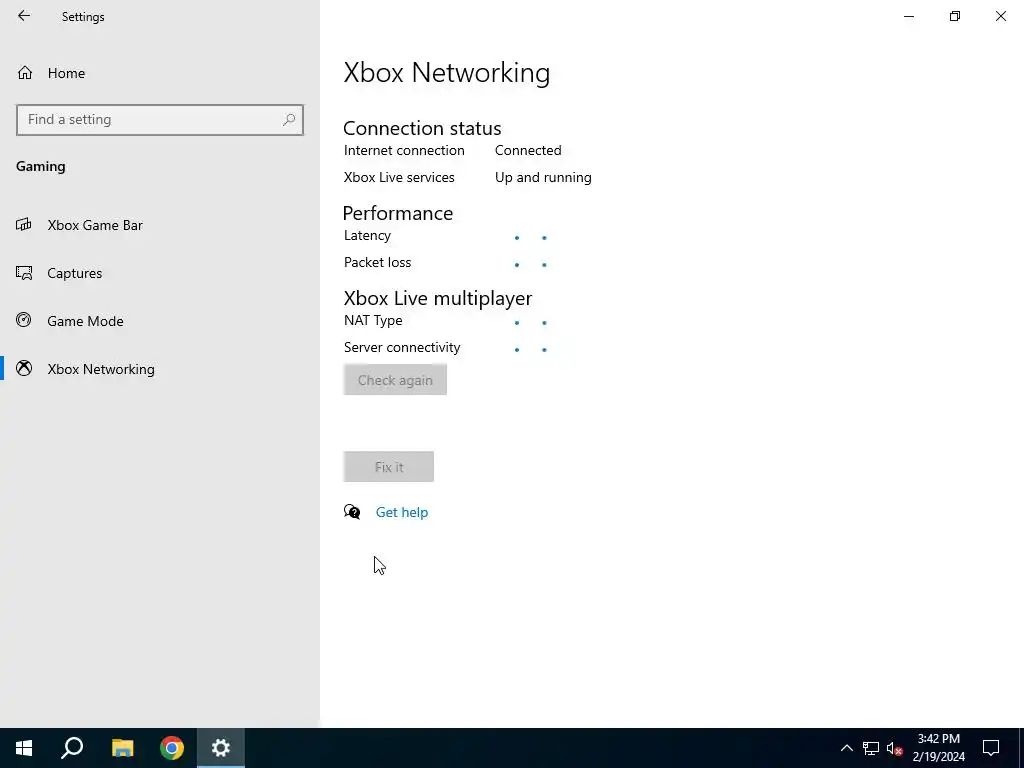Screen dimensions: 1024x768
Task: Open taskbar Search
Action: point(72,748)
